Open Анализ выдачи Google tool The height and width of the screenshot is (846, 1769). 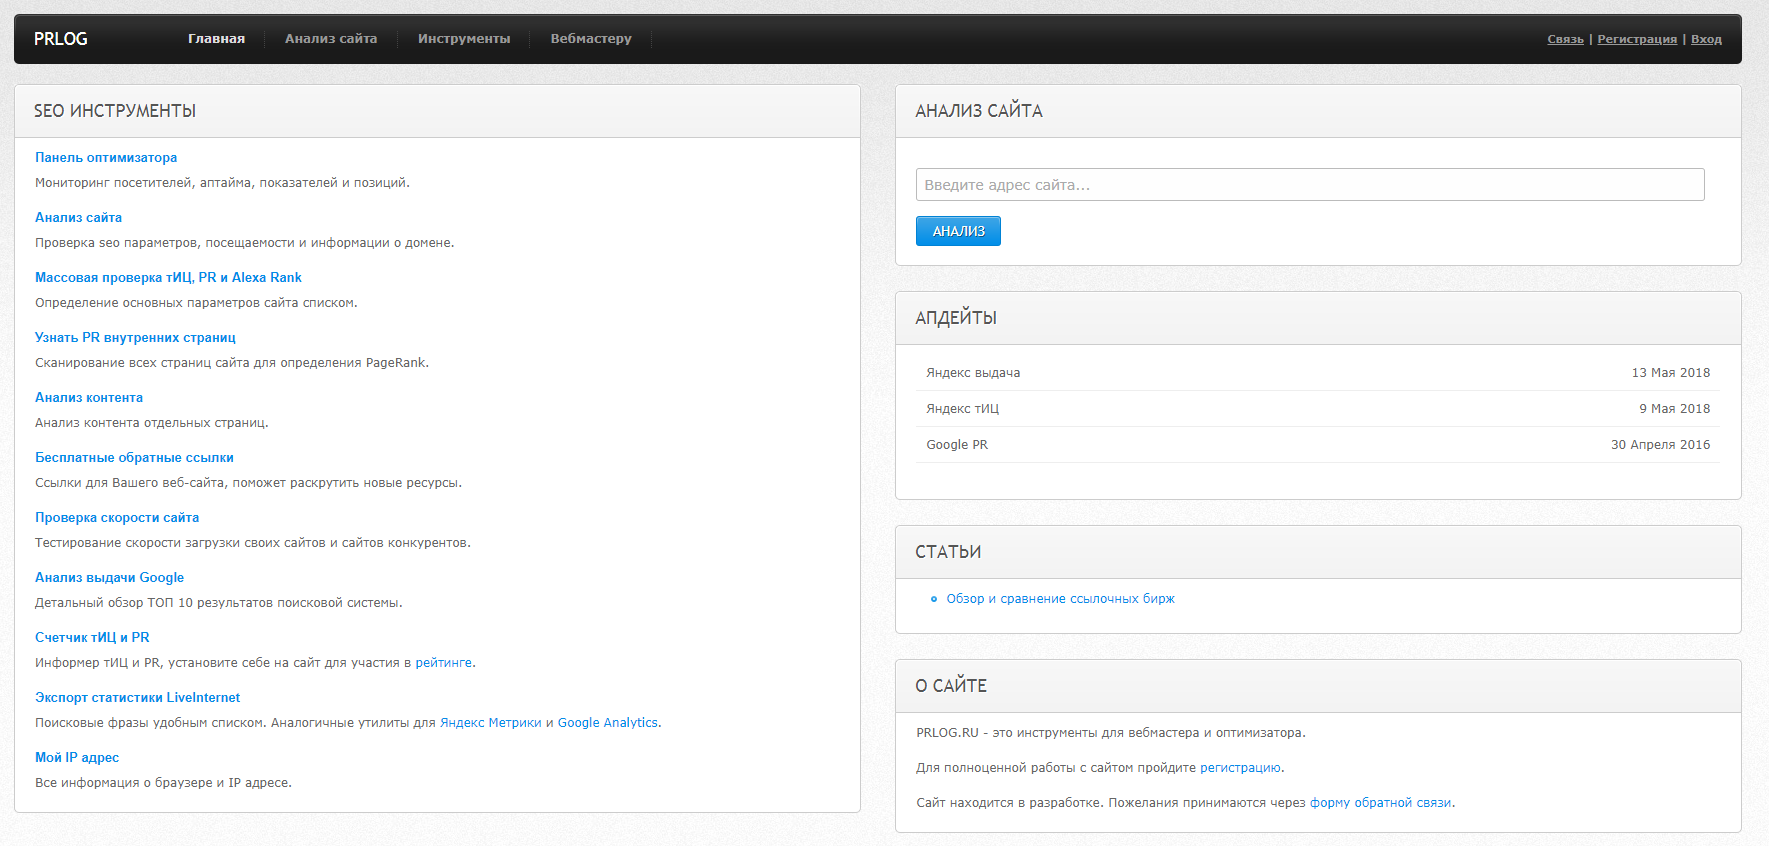tap(109, 578)
